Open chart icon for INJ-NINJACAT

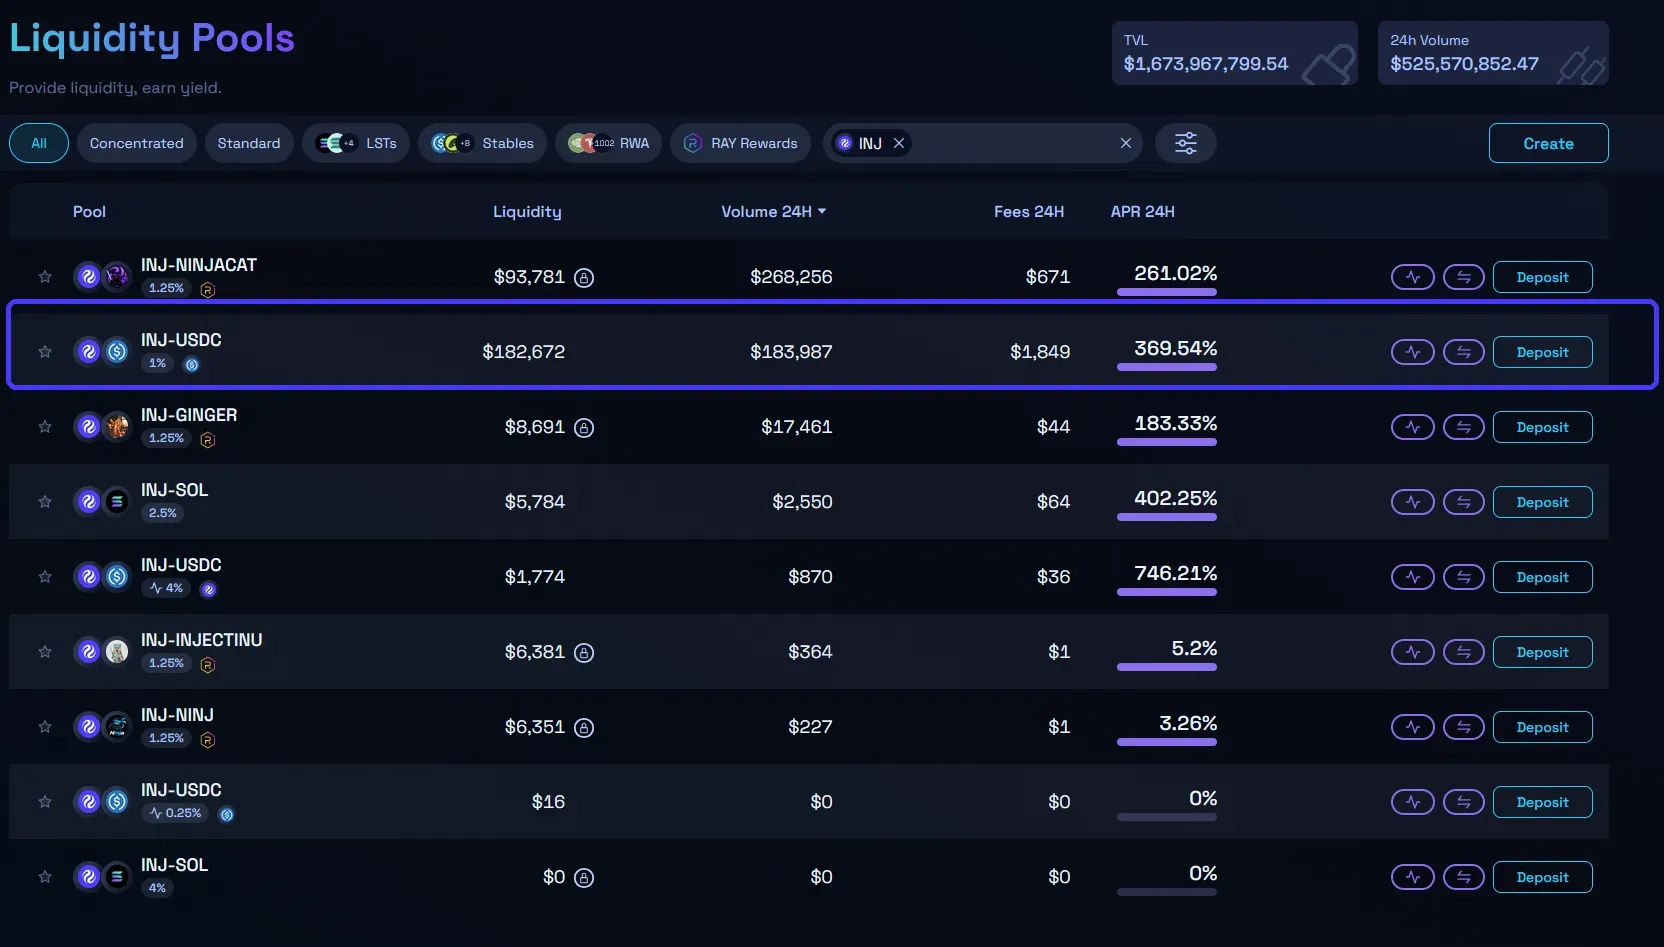coord(1412,277)
